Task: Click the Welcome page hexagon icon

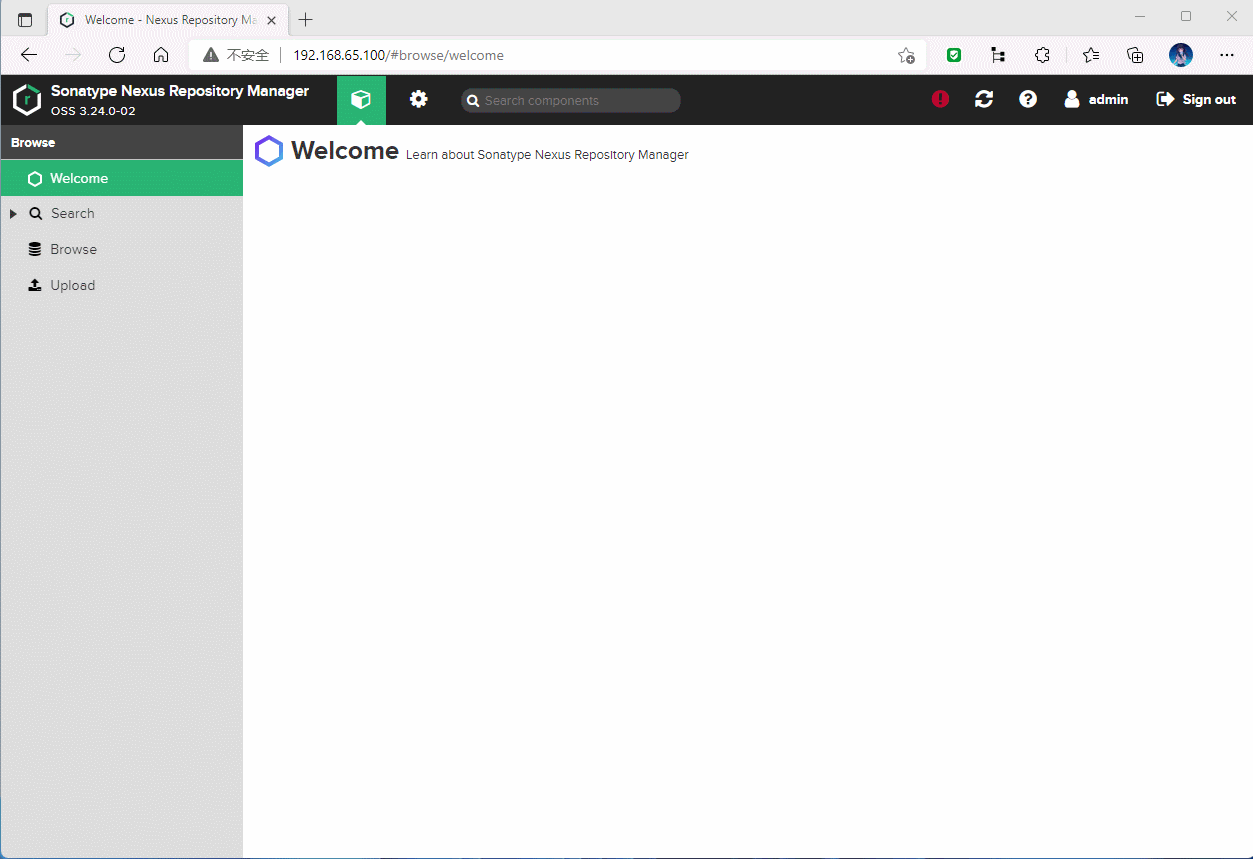Action: [269, 151]
